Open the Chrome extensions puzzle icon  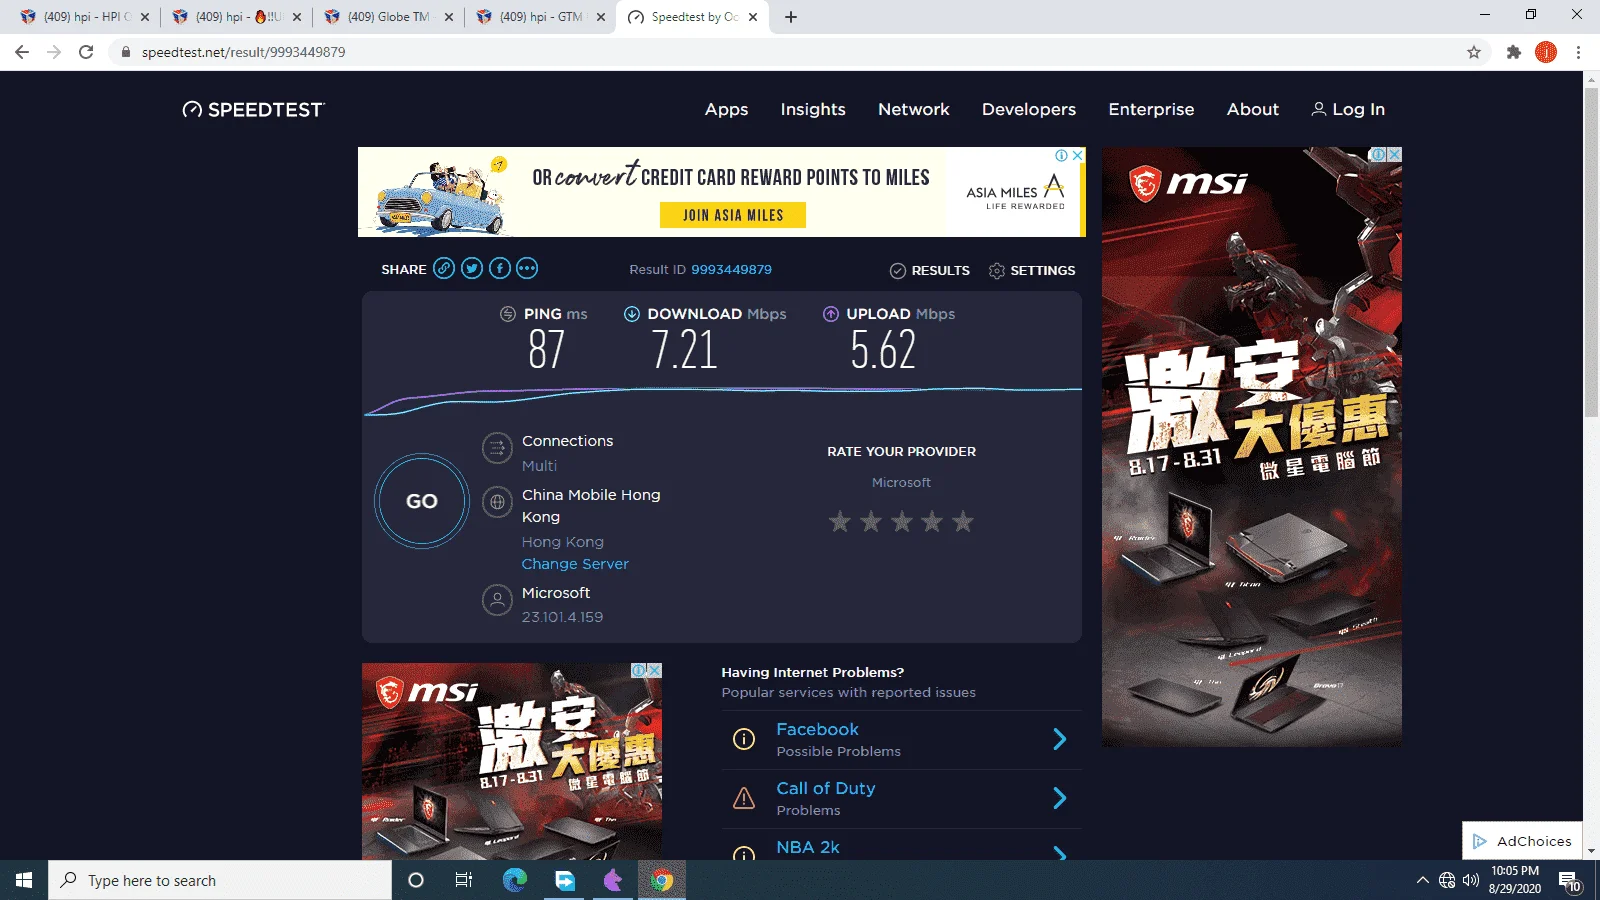click(1514, 52)
